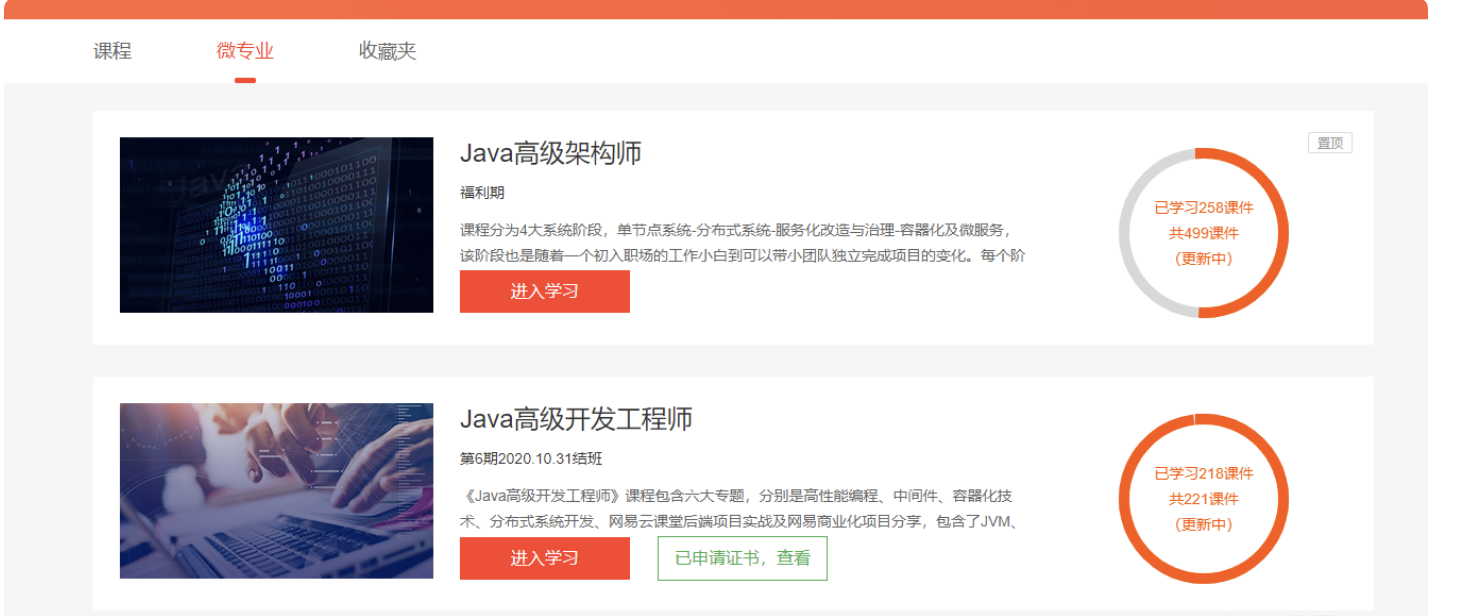Click the Java高级架构师 course title
This screenshot has height=616, width=1478.
550,153
